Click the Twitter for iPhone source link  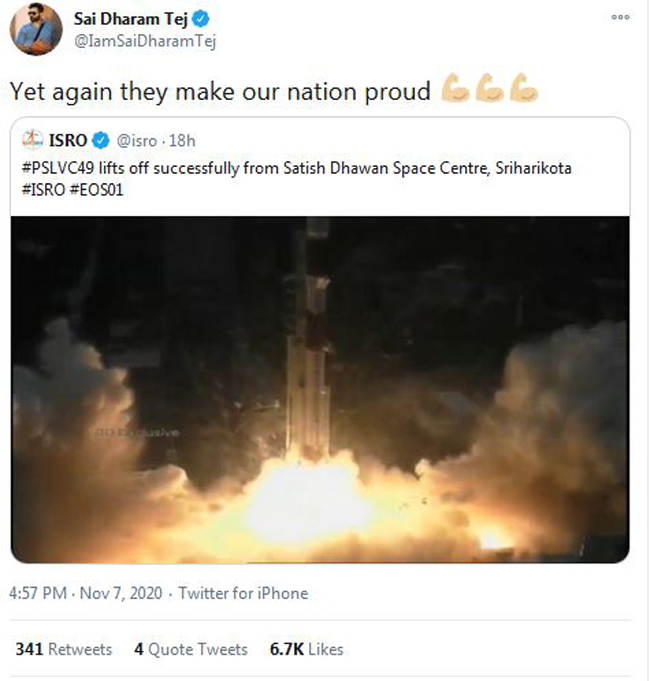(243, 593)
